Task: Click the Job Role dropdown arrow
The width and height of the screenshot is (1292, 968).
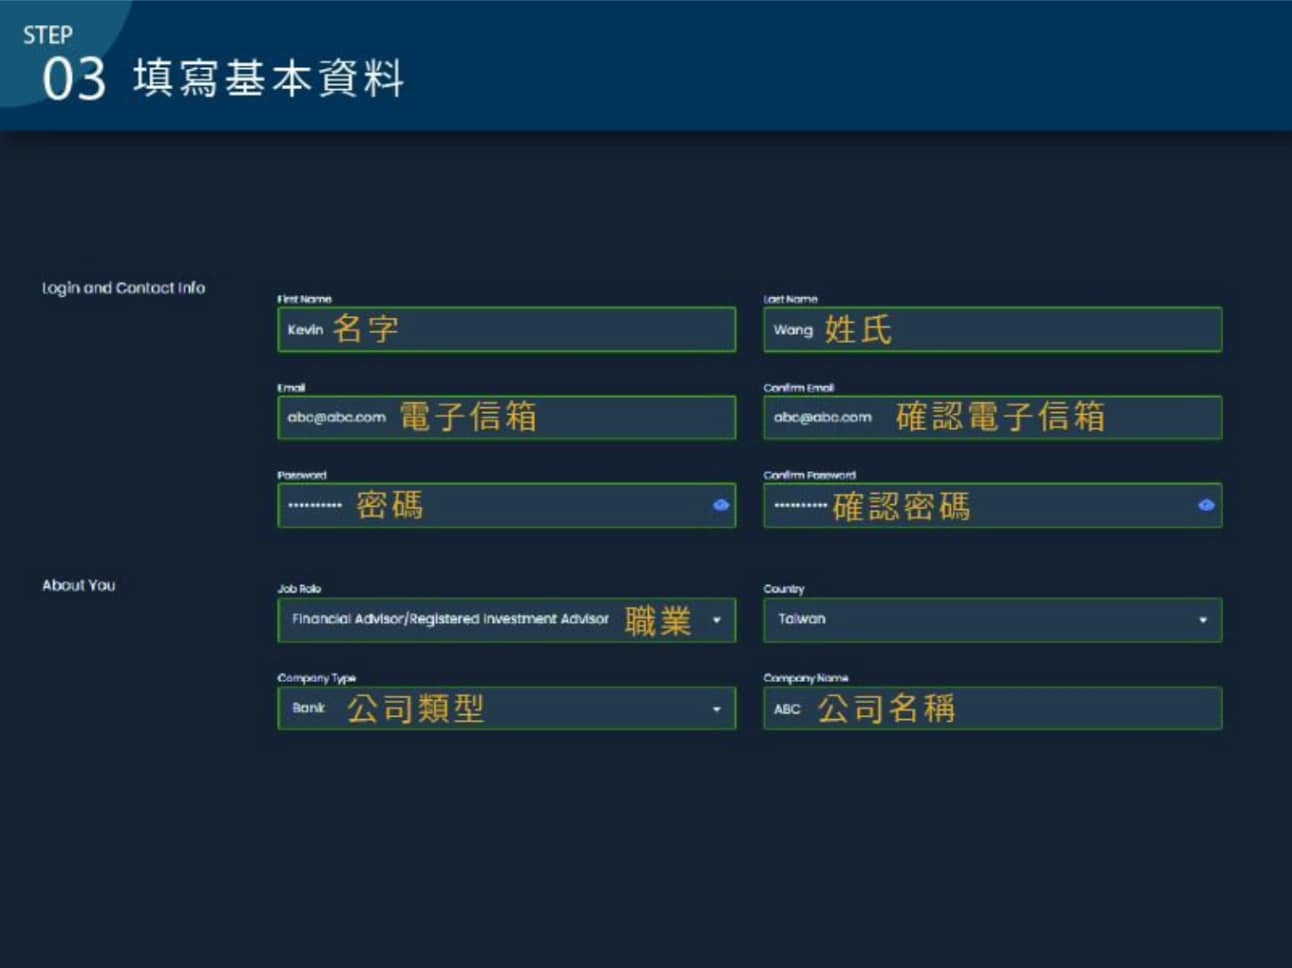Action: pyautogui.click(x=716, y=620)
